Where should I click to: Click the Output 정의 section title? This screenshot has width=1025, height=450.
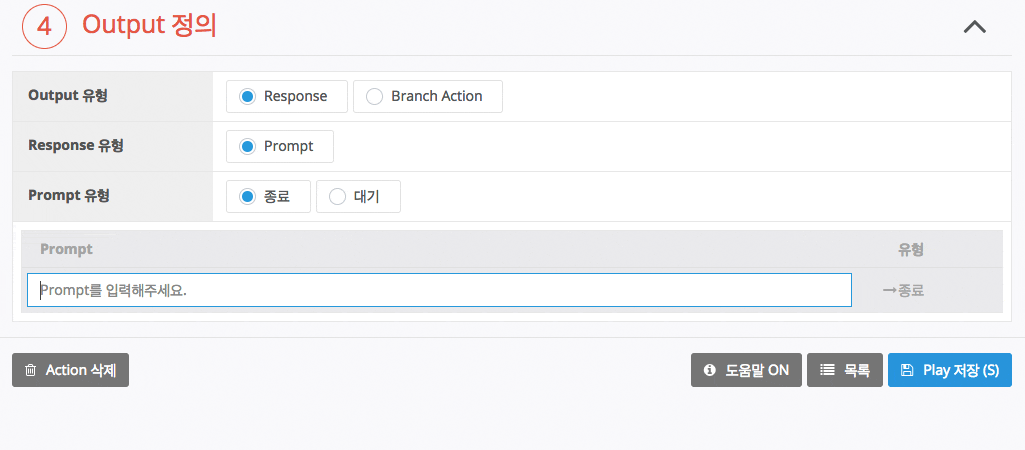click(149, 26)
